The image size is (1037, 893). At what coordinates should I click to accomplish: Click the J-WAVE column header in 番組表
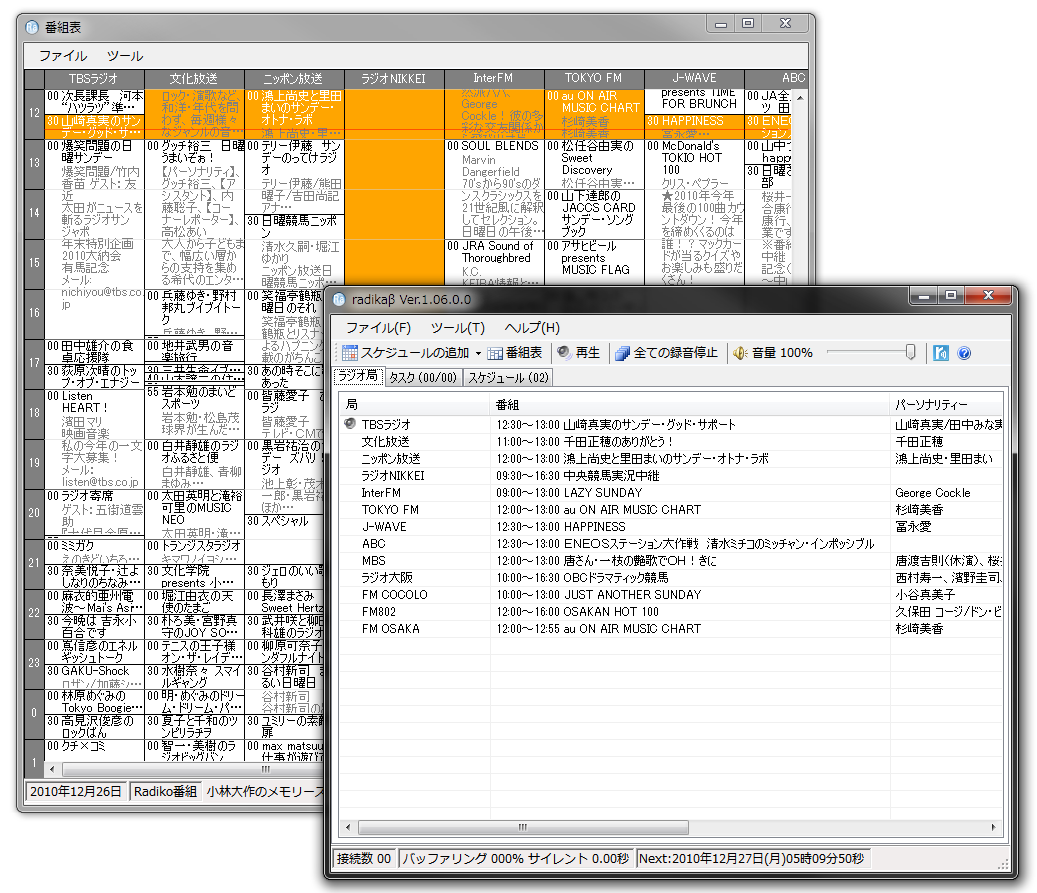click(694, 79)
